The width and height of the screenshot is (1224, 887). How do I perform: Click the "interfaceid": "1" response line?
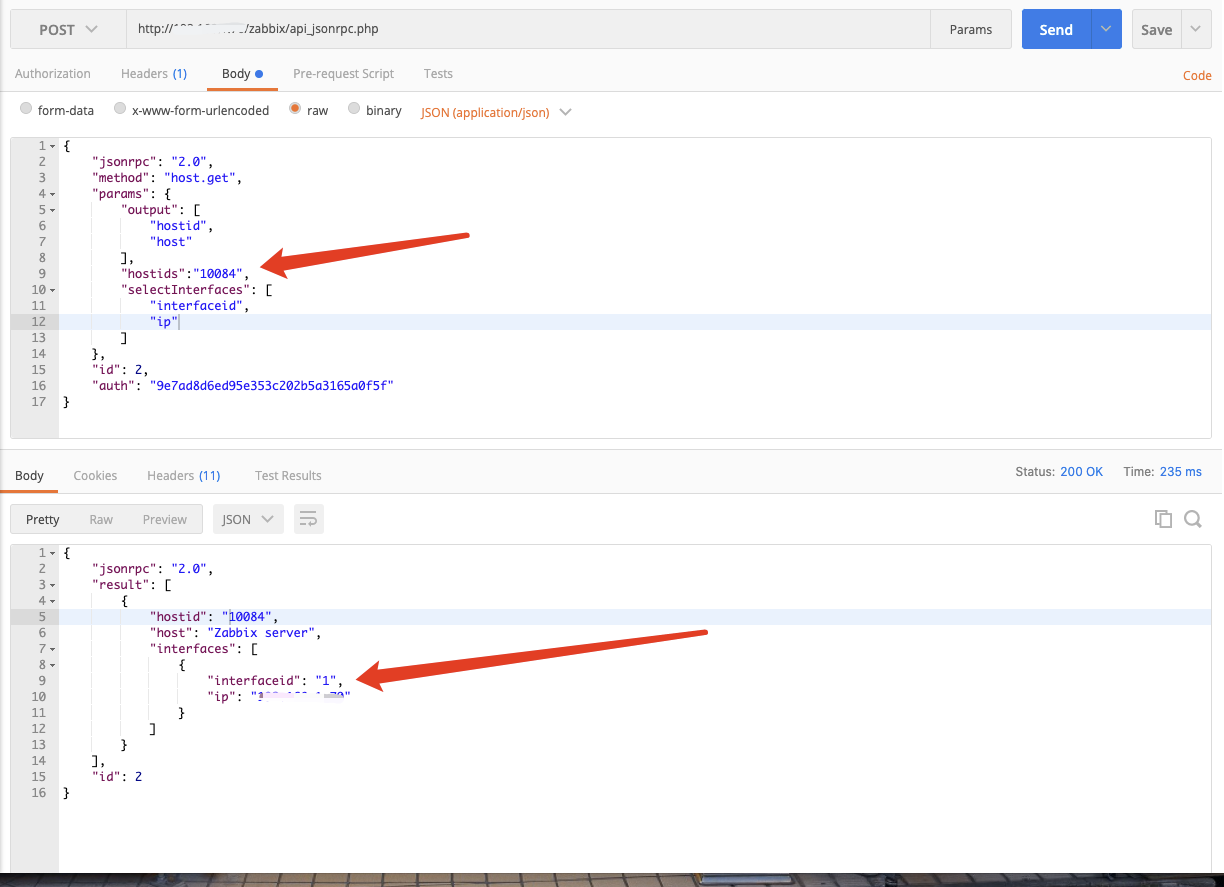[x=276, y=681]
